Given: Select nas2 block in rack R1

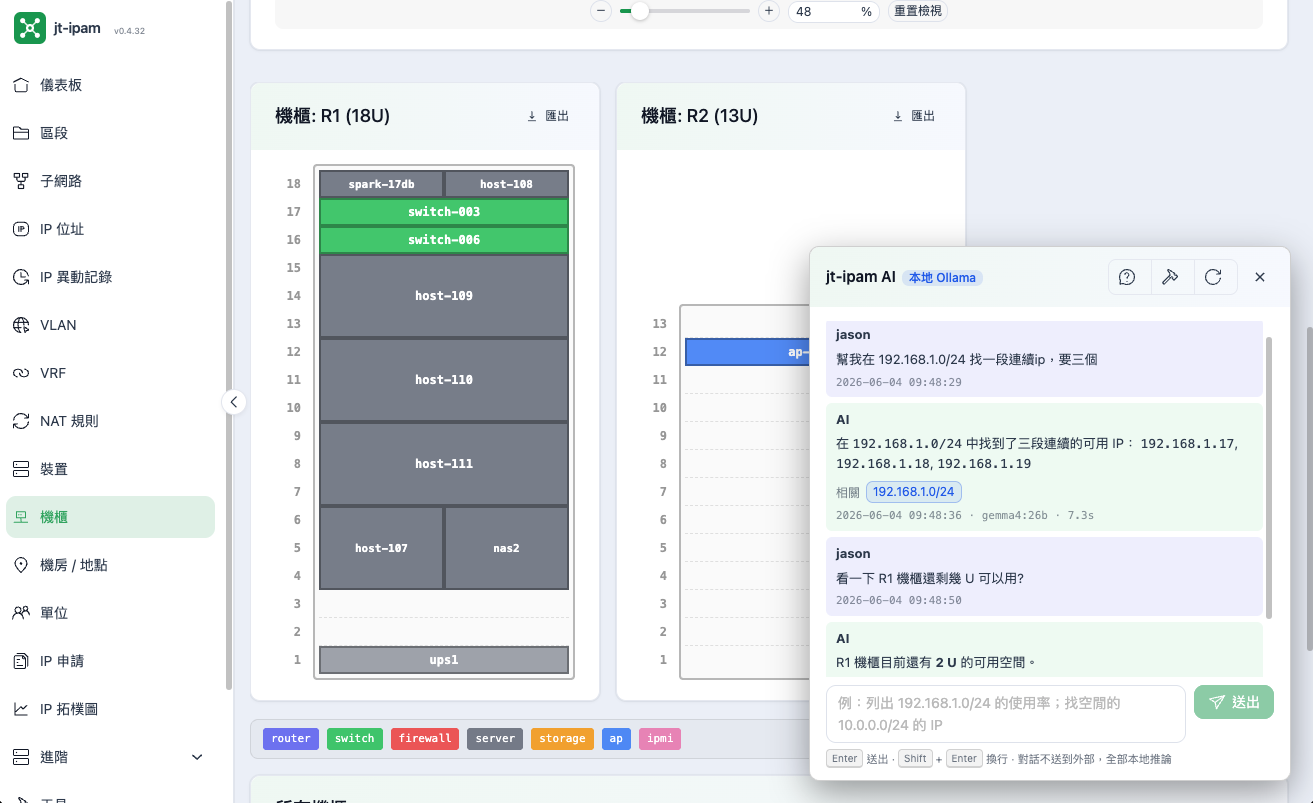Looking at the screenshot, I should point(506,548).
